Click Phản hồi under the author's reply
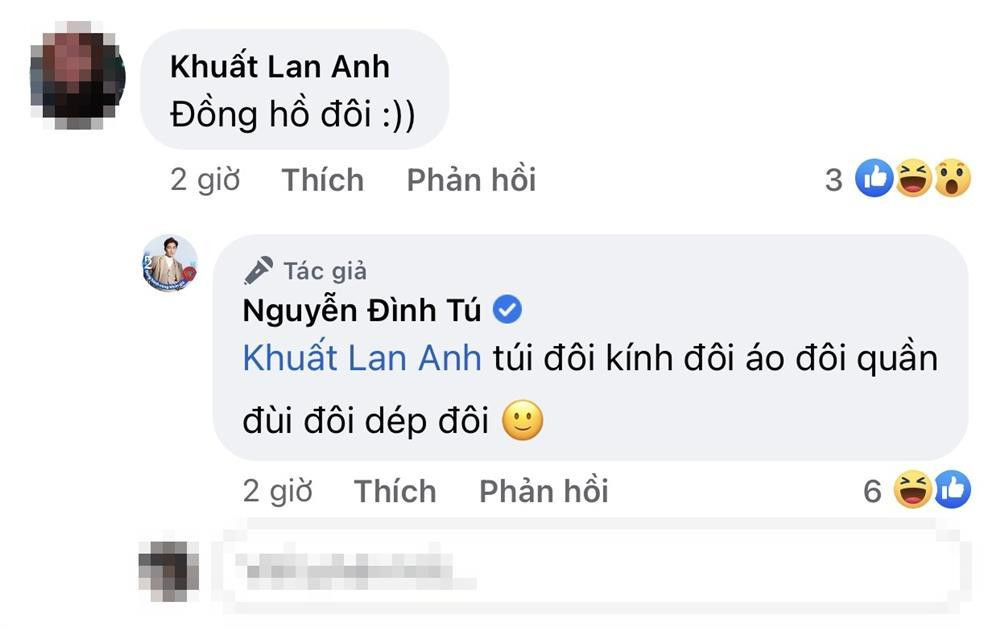The height and width of the screenshot is (630, 1000). click(543, 489)
